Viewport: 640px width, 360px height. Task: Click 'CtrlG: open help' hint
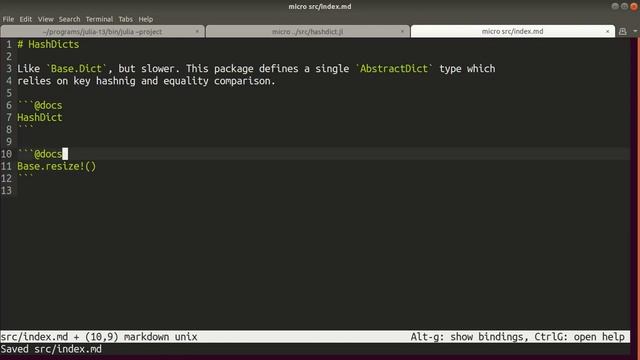(x=580, y=337)
